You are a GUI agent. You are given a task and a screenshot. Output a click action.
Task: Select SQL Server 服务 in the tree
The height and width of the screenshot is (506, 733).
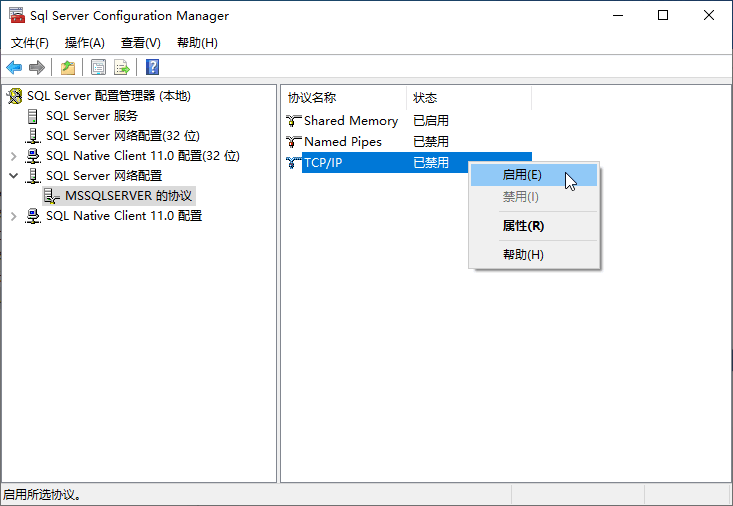point(92,116)
